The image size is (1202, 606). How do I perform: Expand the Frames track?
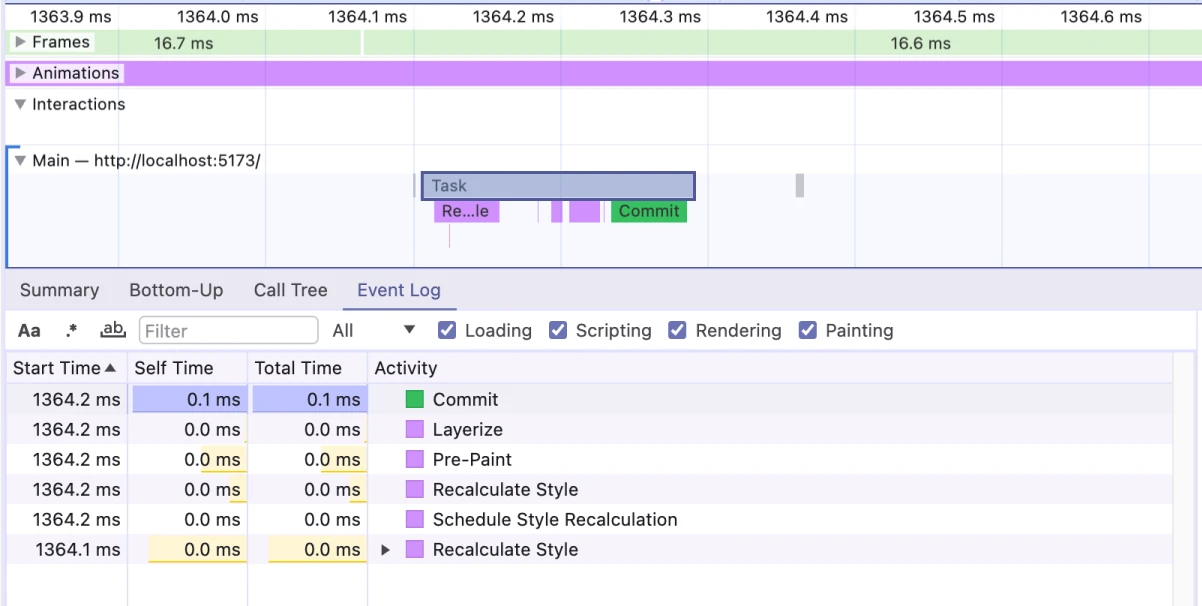(x=20, y=42)
